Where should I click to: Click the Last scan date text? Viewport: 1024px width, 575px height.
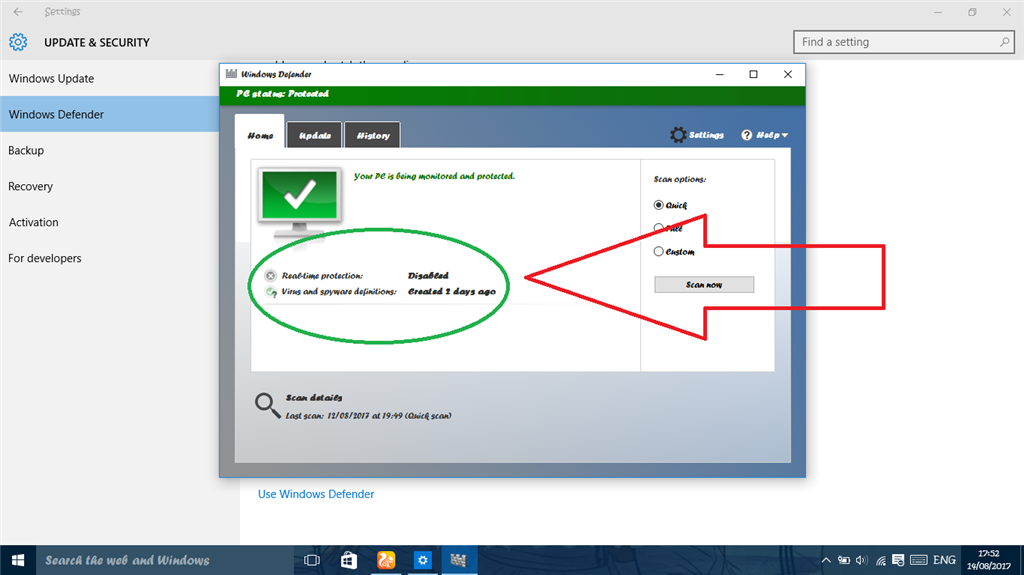tap(368, 416)
